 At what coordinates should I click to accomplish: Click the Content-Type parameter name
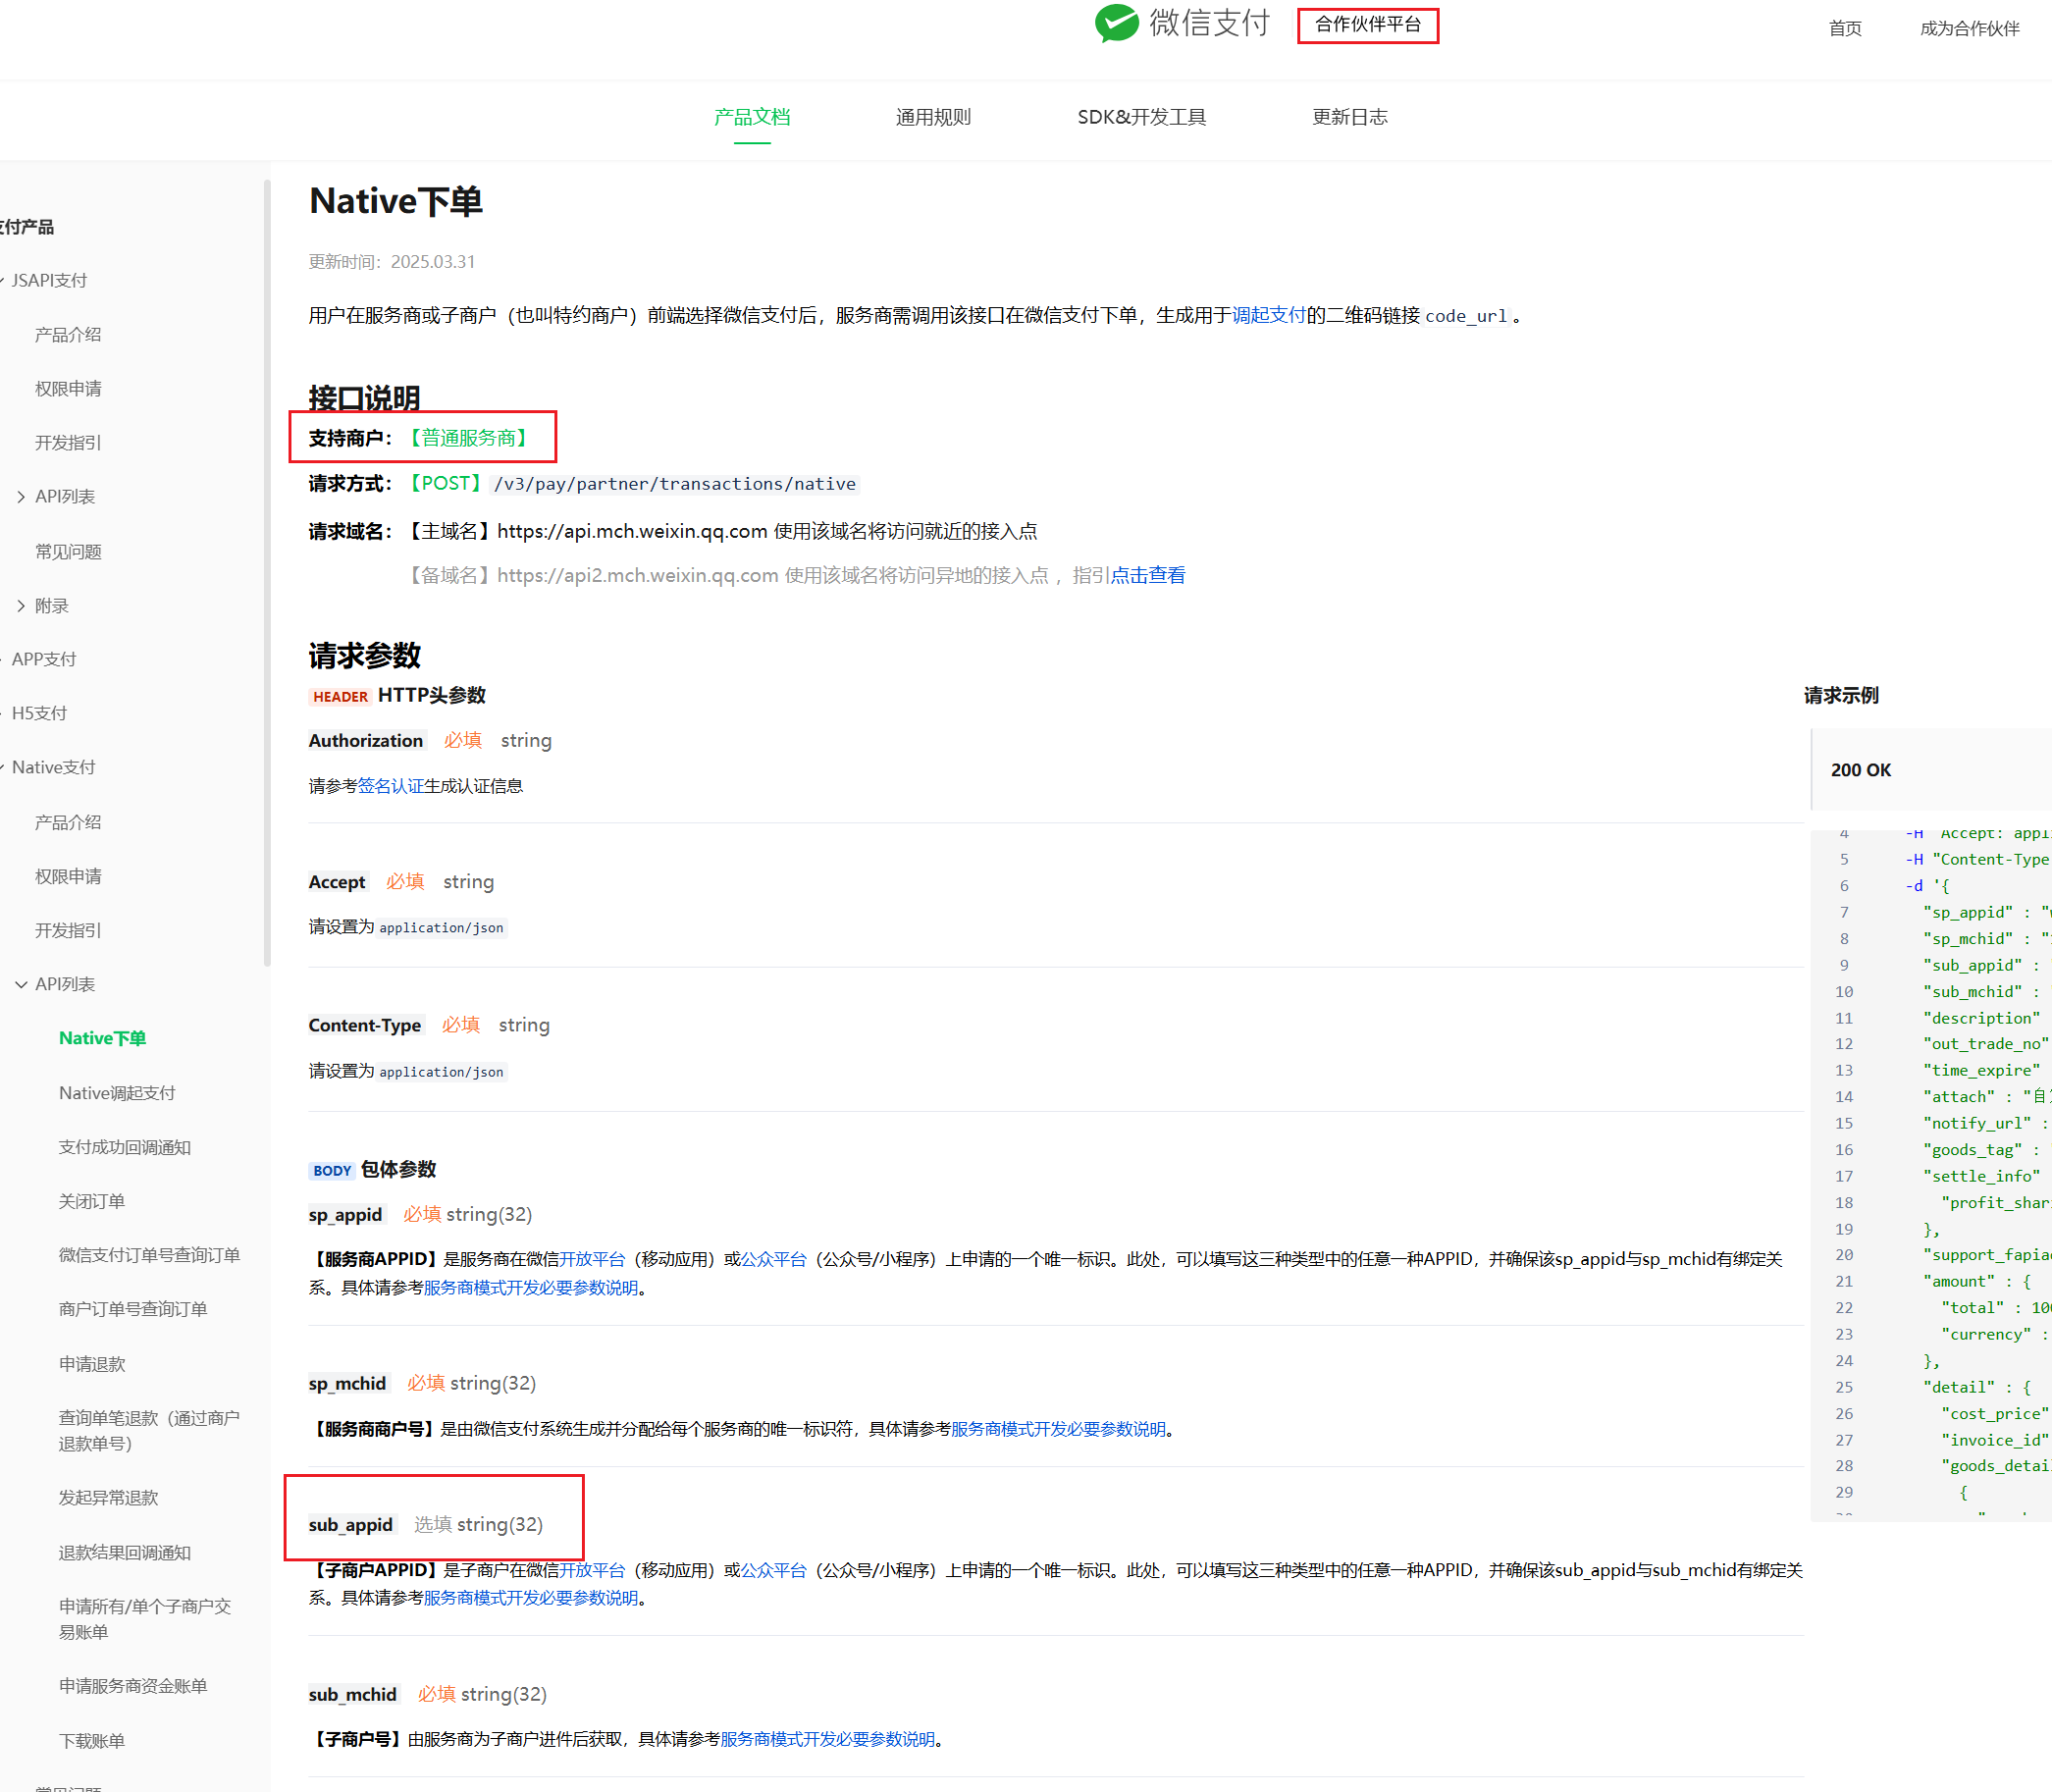point(364,1025)
